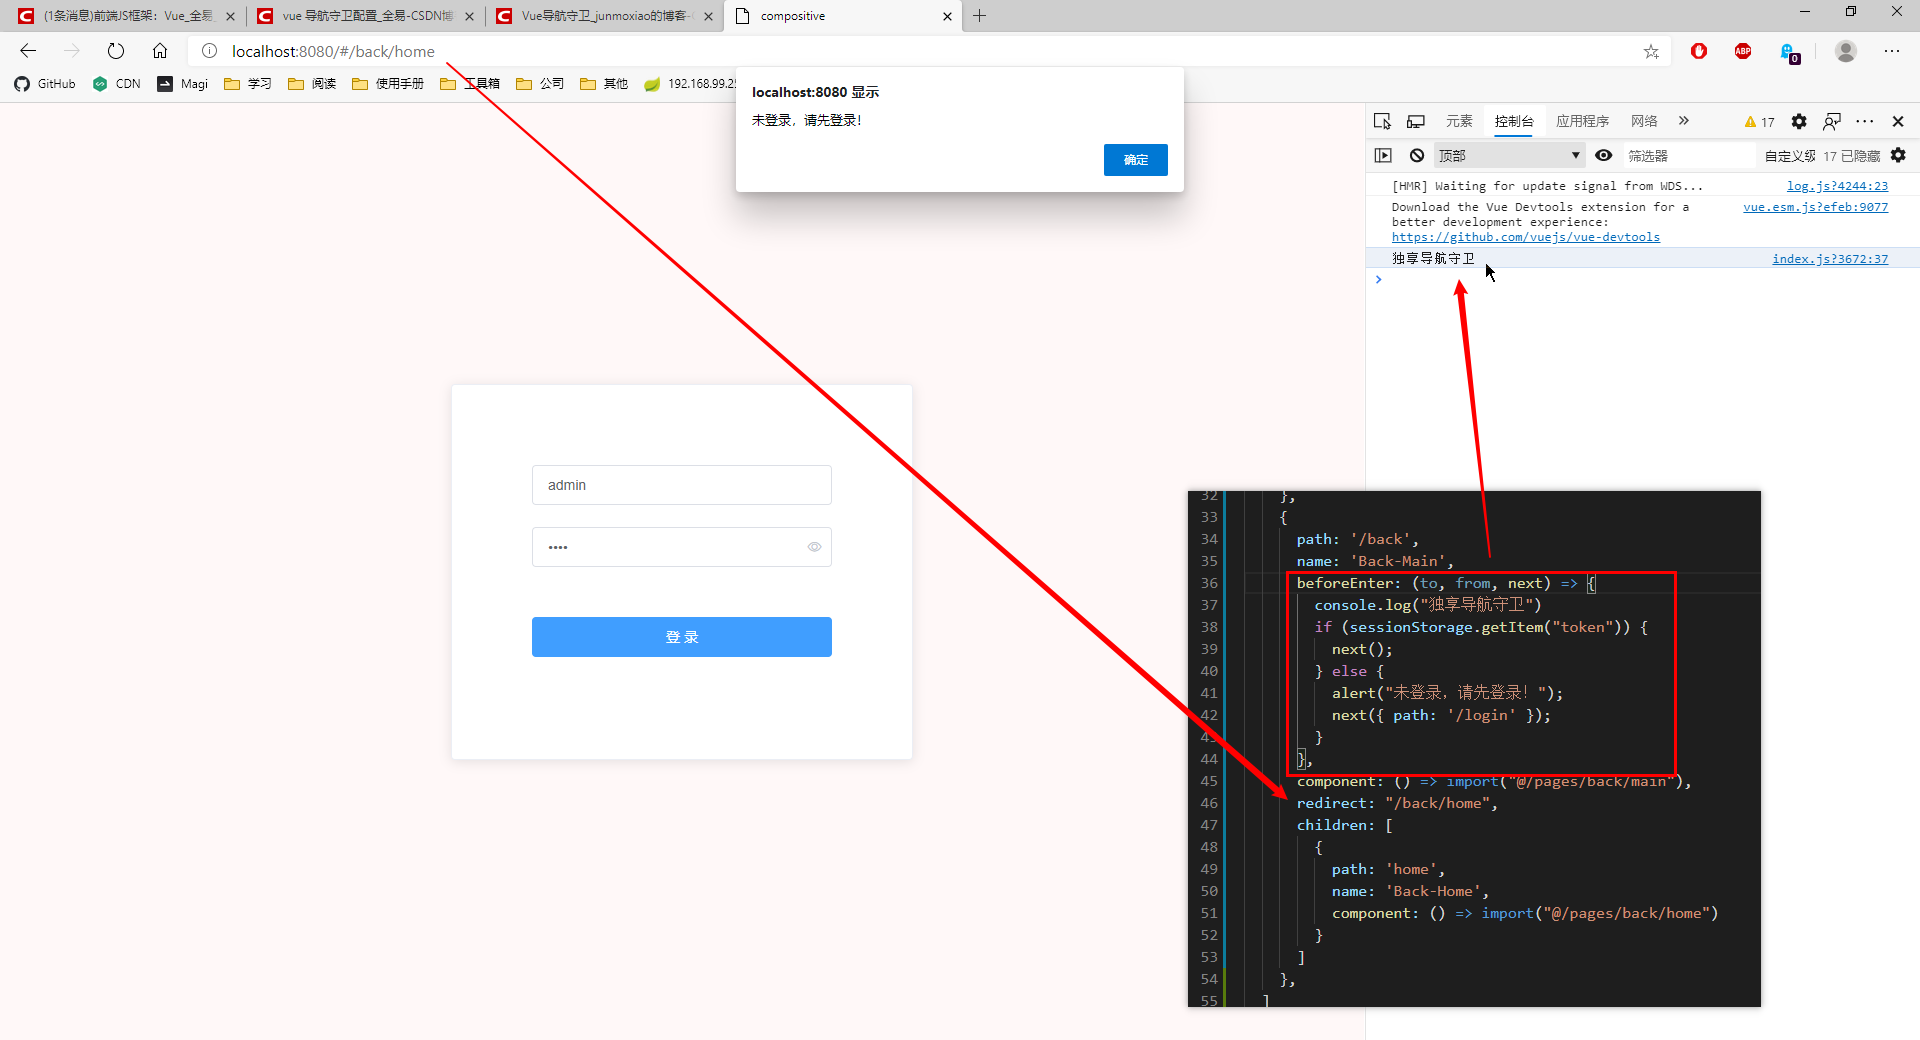Open the 应用程序 tab

coord(1582,121)
